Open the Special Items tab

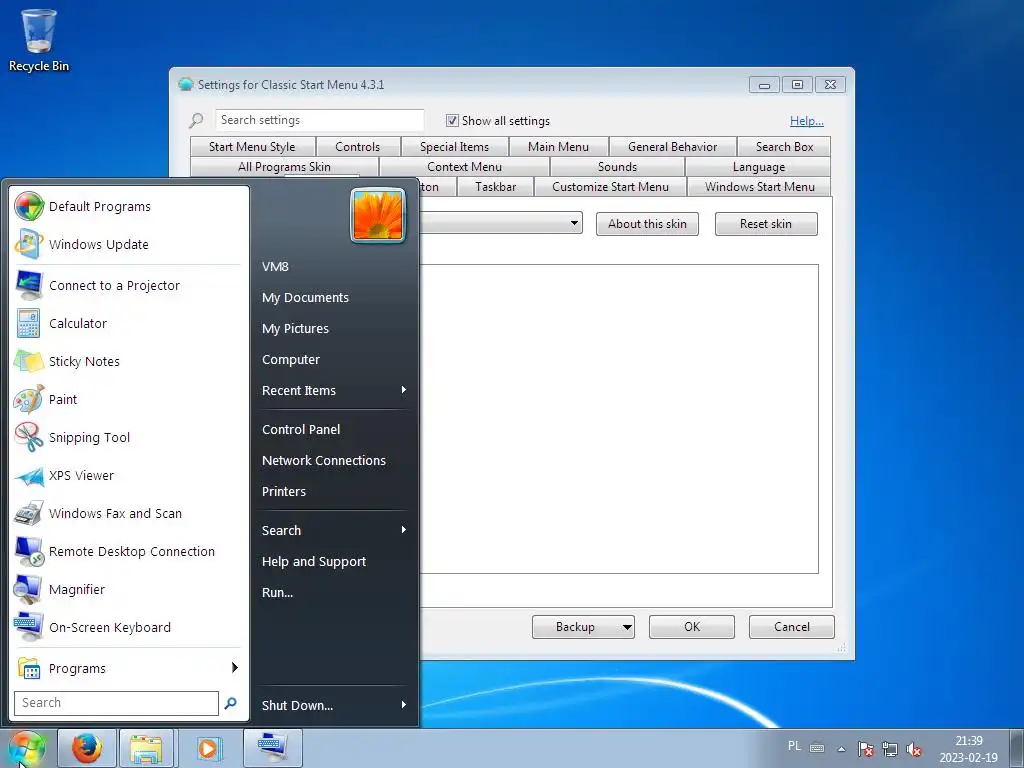[455, 147]
